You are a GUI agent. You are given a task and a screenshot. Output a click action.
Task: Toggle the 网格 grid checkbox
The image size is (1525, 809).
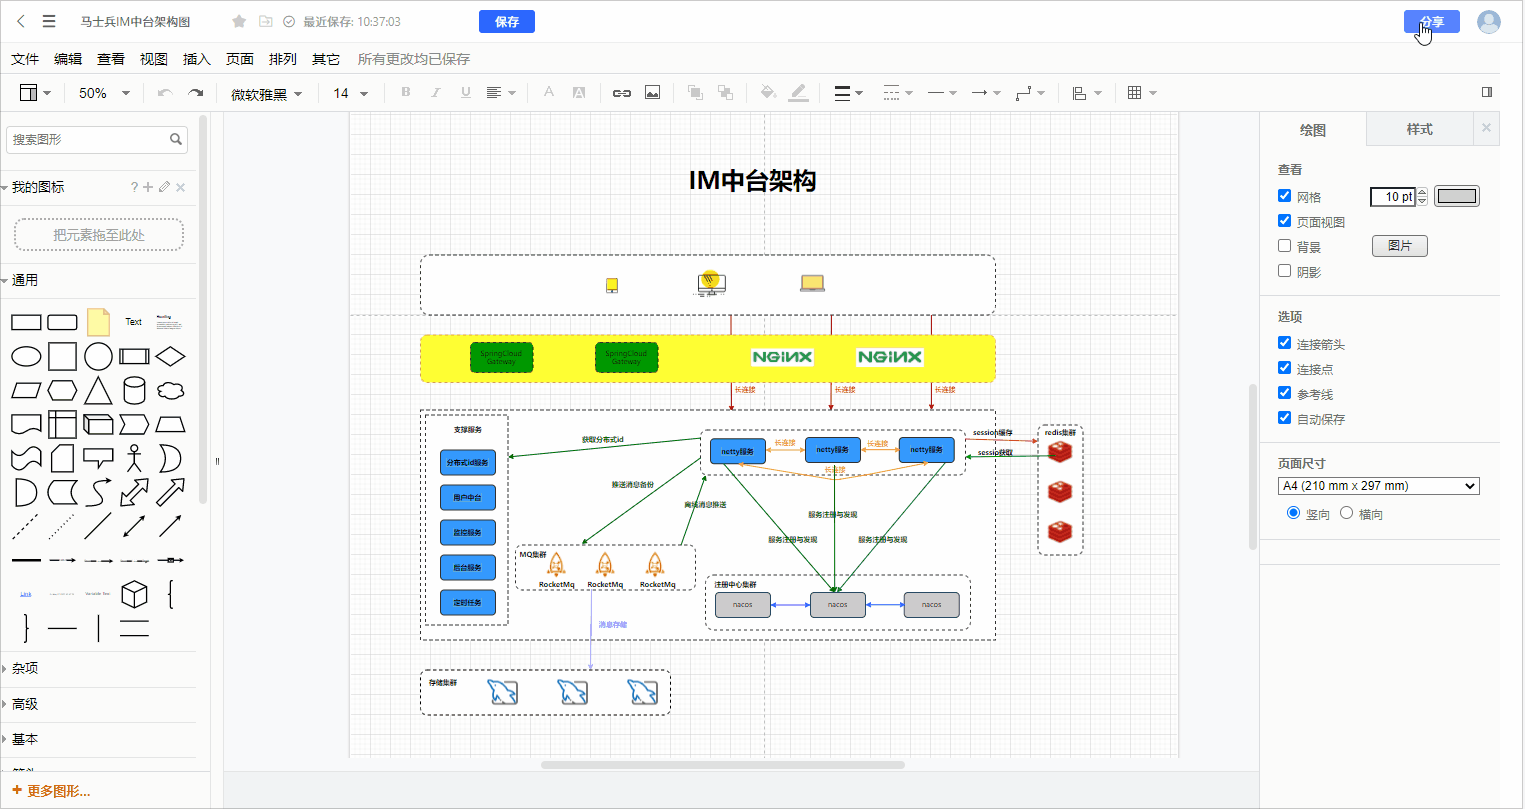(x=1285, y=196)
